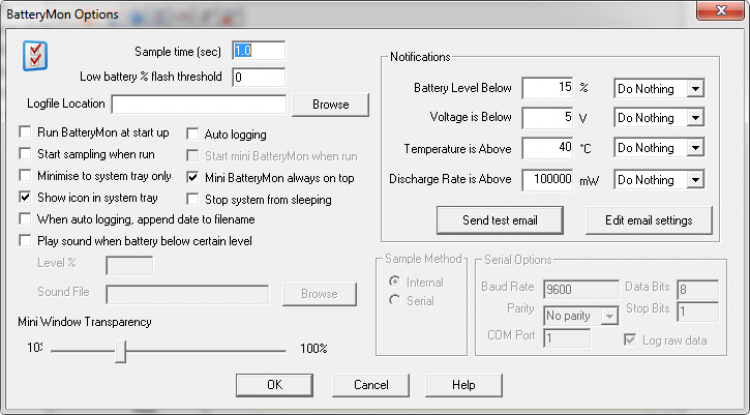The image size is (750, 415).
Task: Click Discharge Rate value field
Action: tap(547, 180)
